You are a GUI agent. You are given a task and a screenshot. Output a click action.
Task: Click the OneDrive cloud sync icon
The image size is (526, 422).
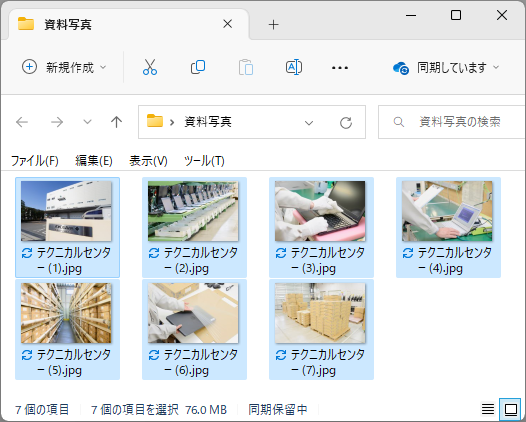click(401, 68)
